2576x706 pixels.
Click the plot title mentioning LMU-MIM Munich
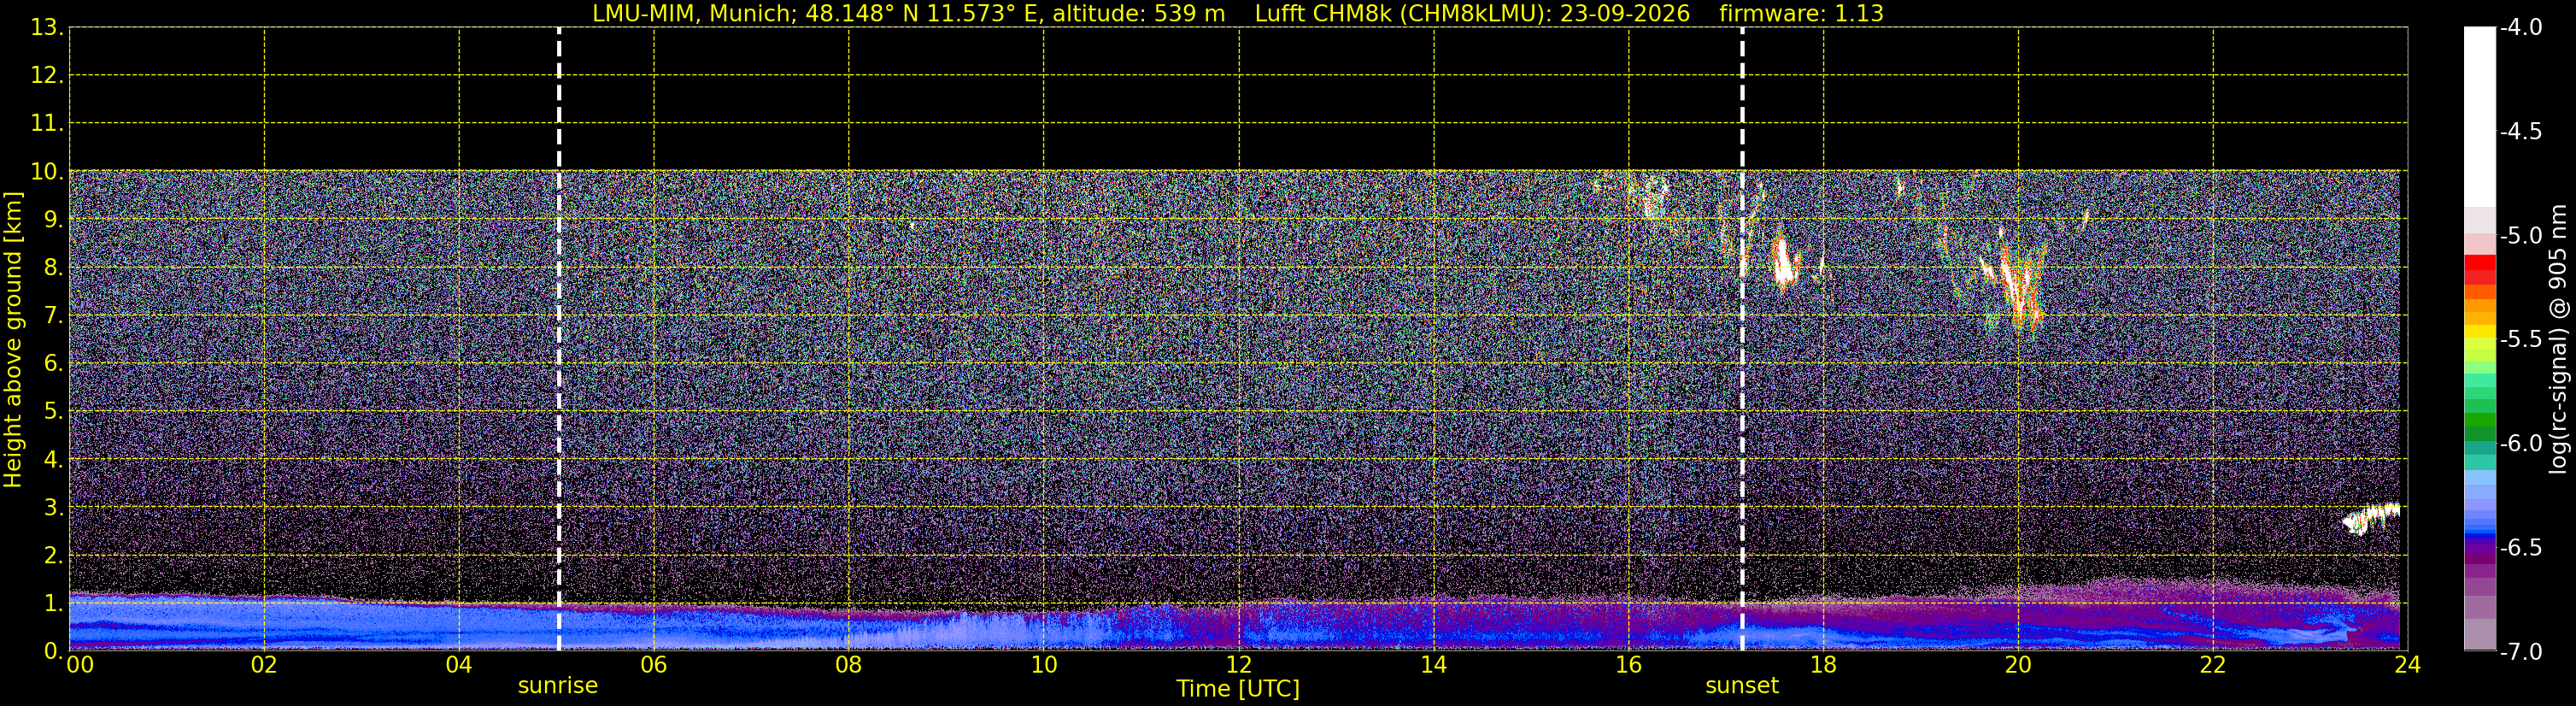point(908,14)
